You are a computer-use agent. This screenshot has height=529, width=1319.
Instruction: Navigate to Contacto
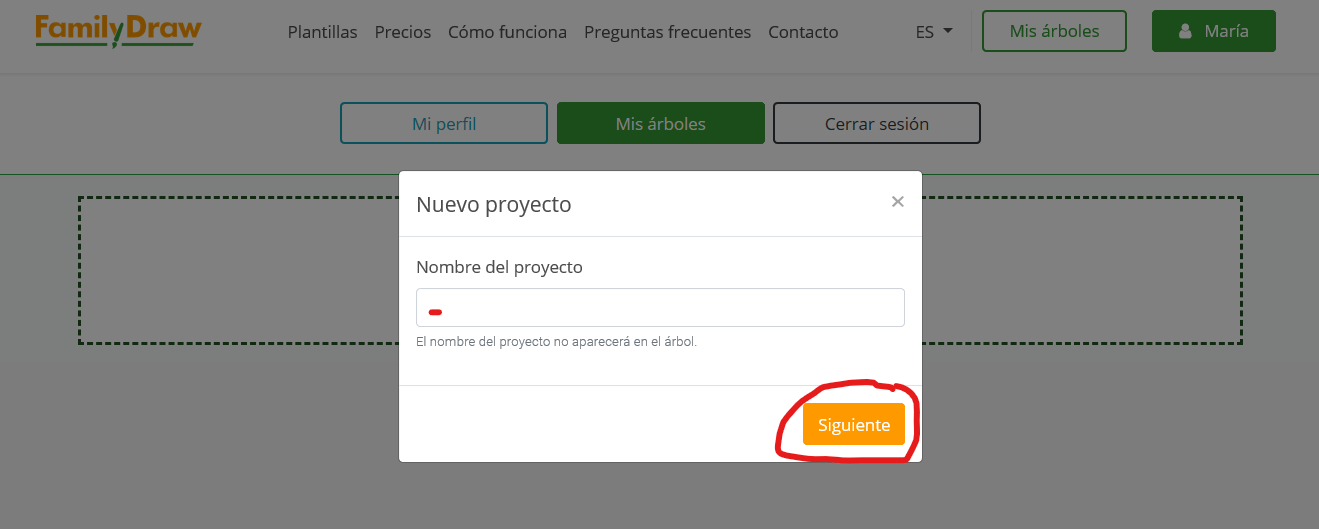tap(803, 32)
